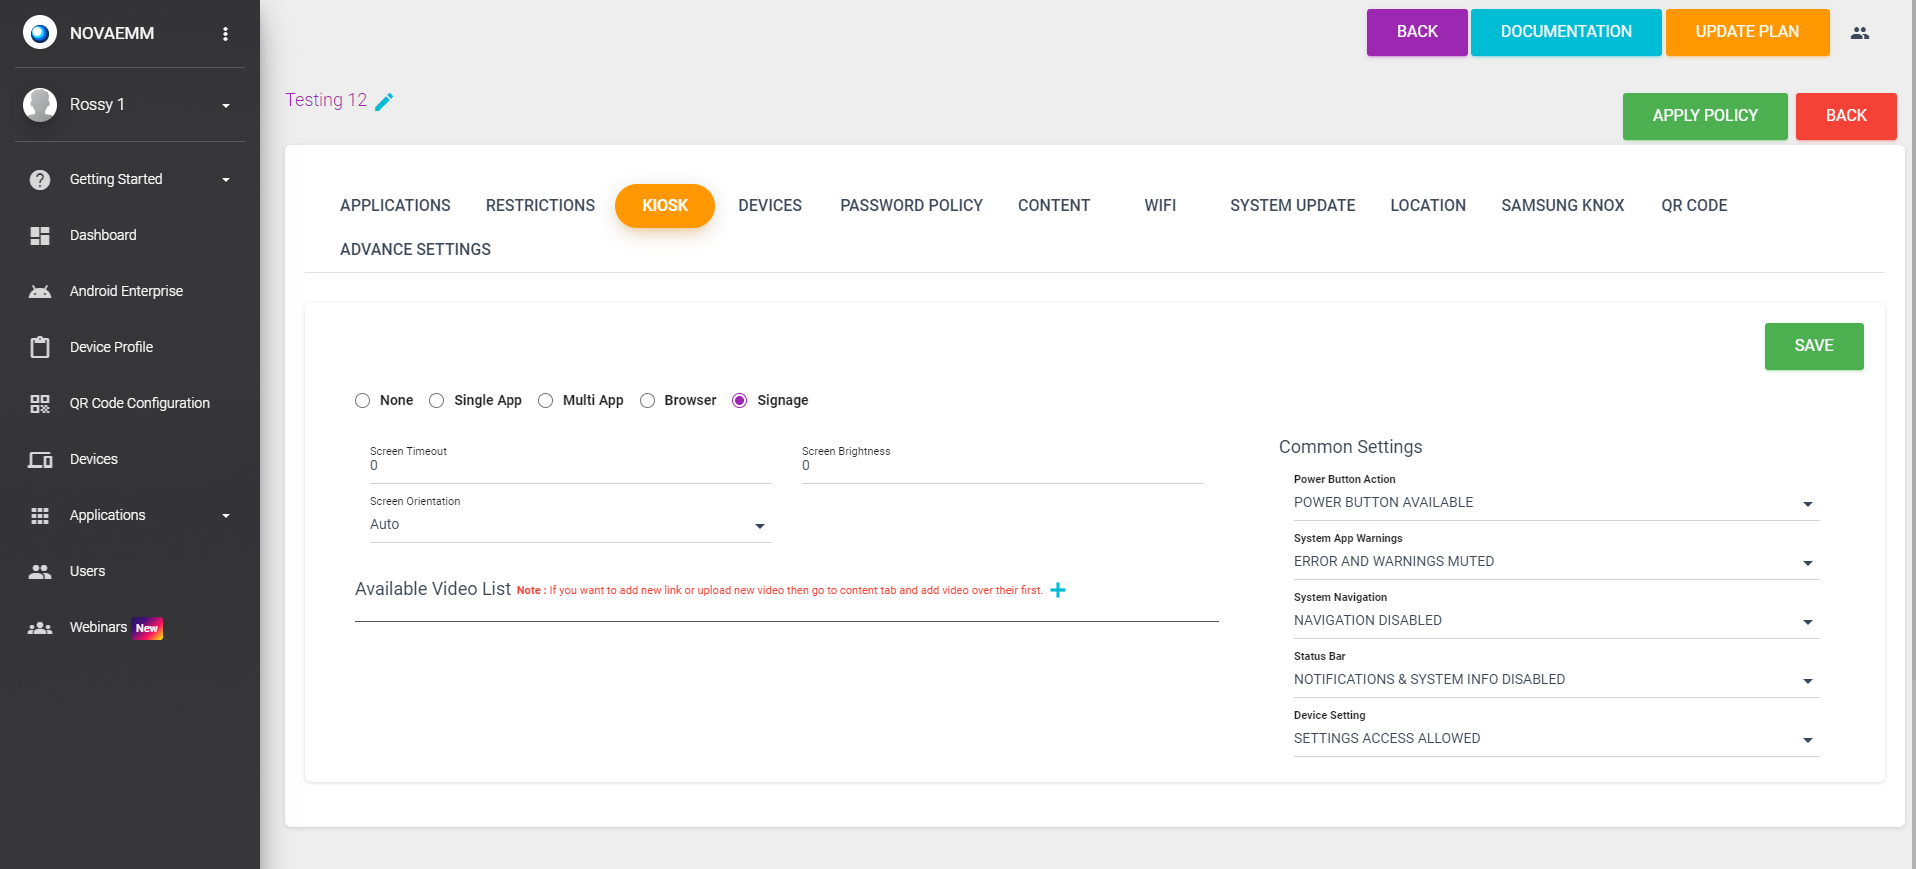The height and width of the screenshot is (869, 1916).
Task: Click the red BACK button
Action: 1846,116
